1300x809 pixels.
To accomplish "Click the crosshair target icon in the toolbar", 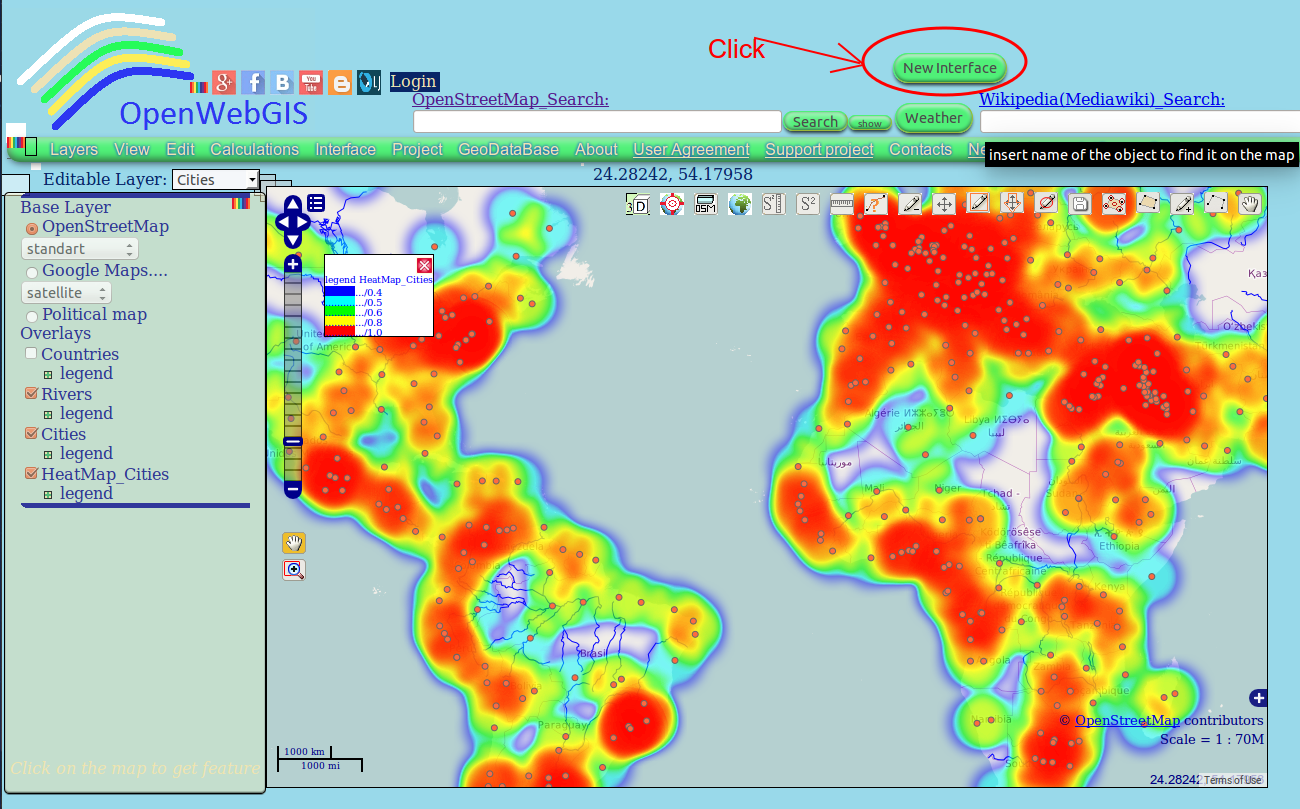I will point(672,203).
